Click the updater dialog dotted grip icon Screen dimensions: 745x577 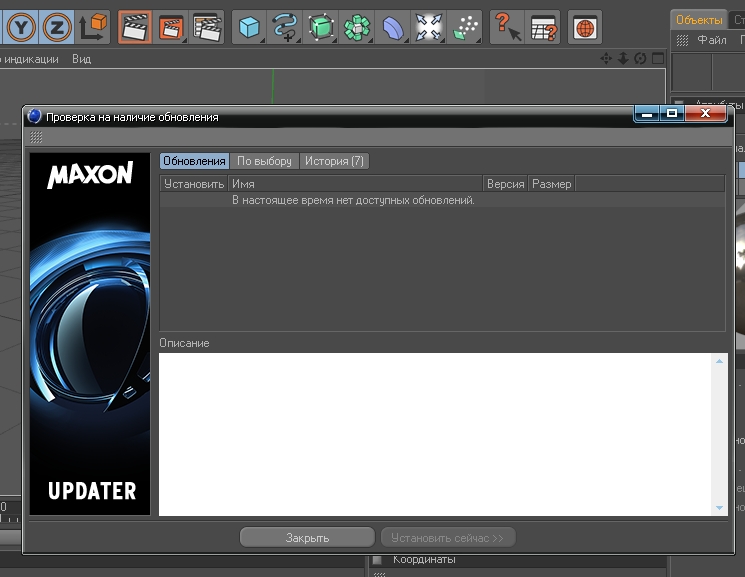pyautogui.click(x=36, y=137)
